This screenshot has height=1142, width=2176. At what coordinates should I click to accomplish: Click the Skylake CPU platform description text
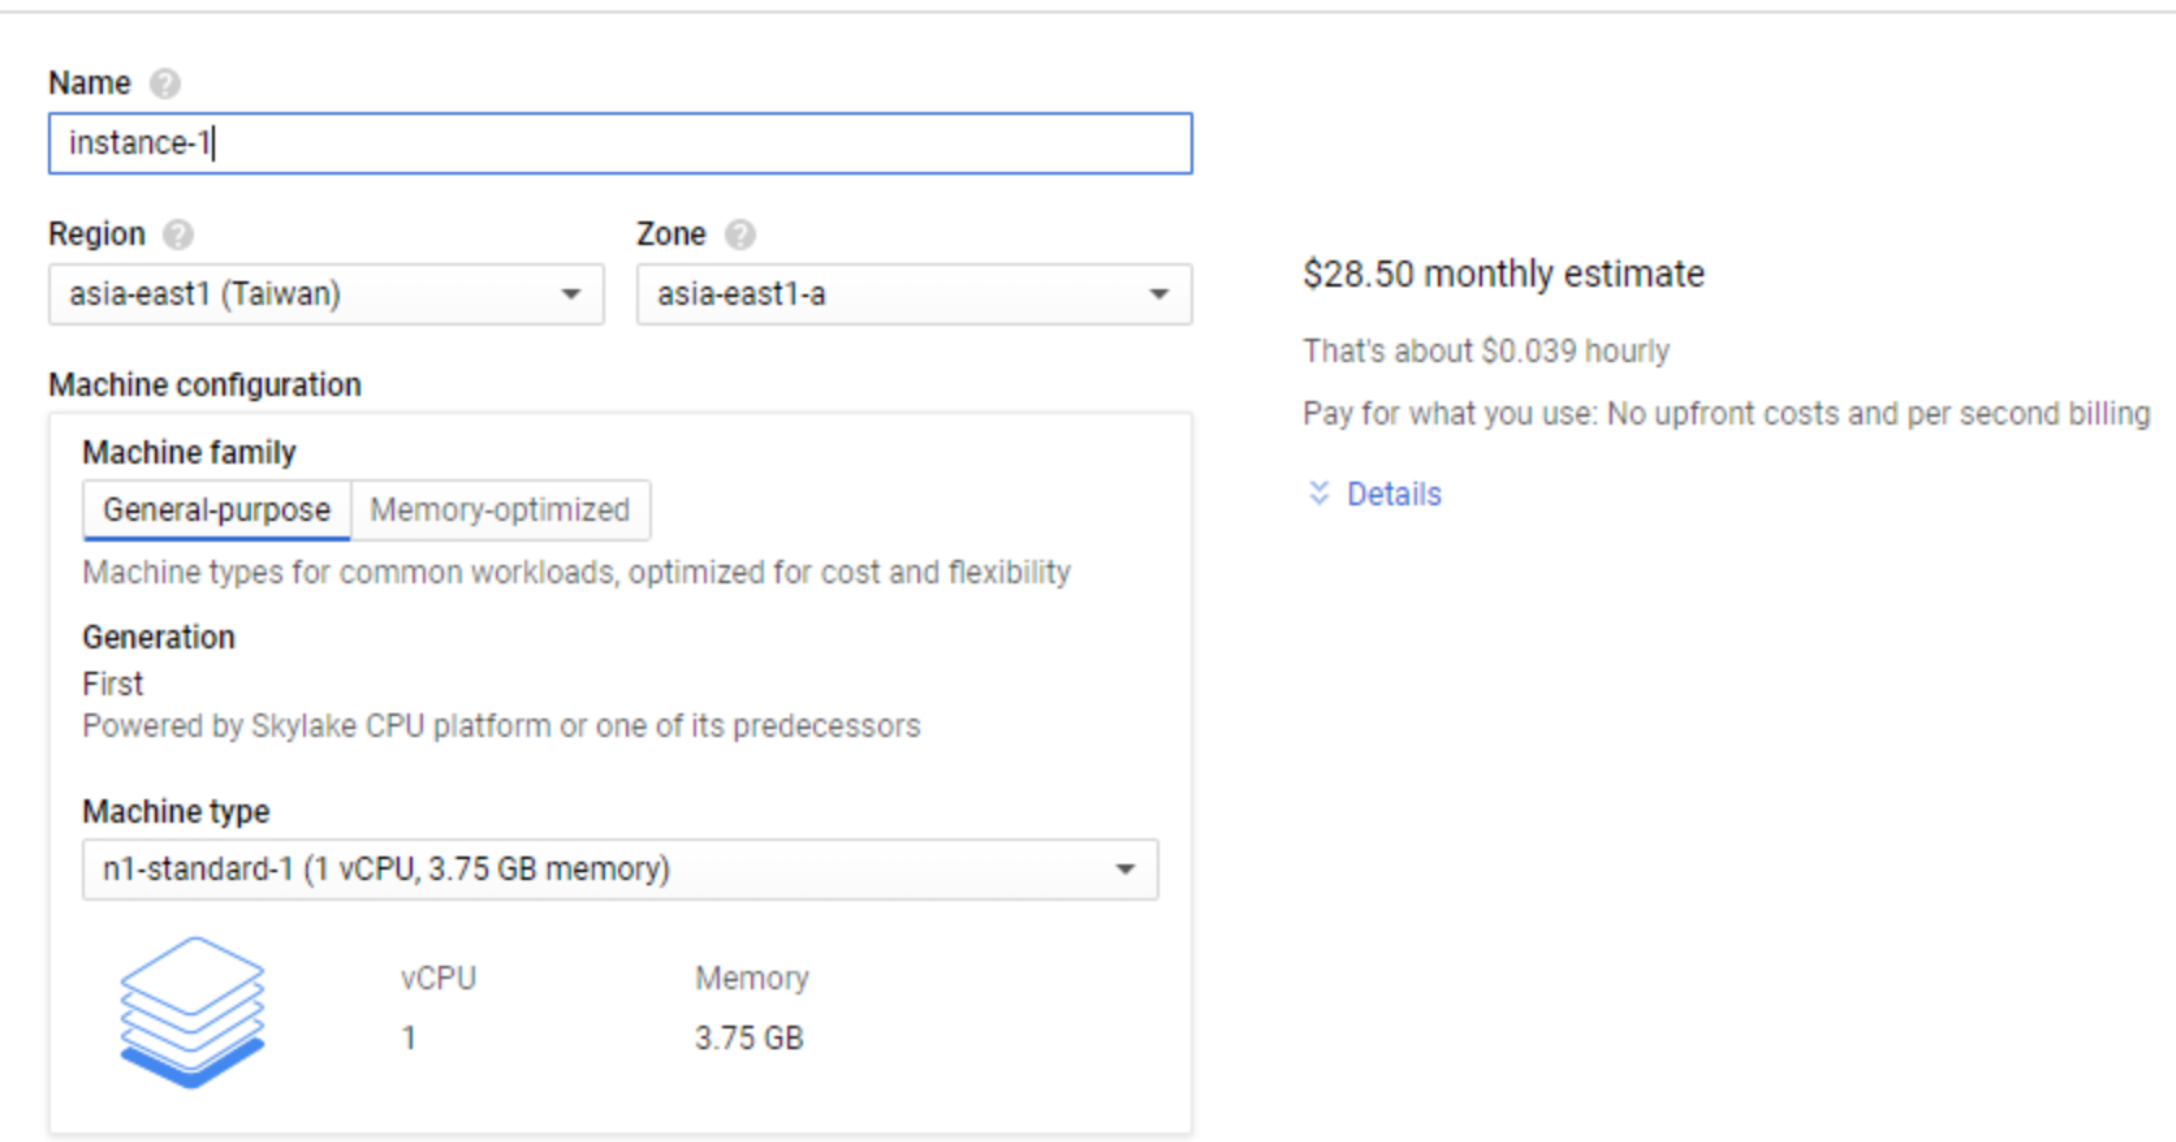pyautogui.click(x=501, y=726)
